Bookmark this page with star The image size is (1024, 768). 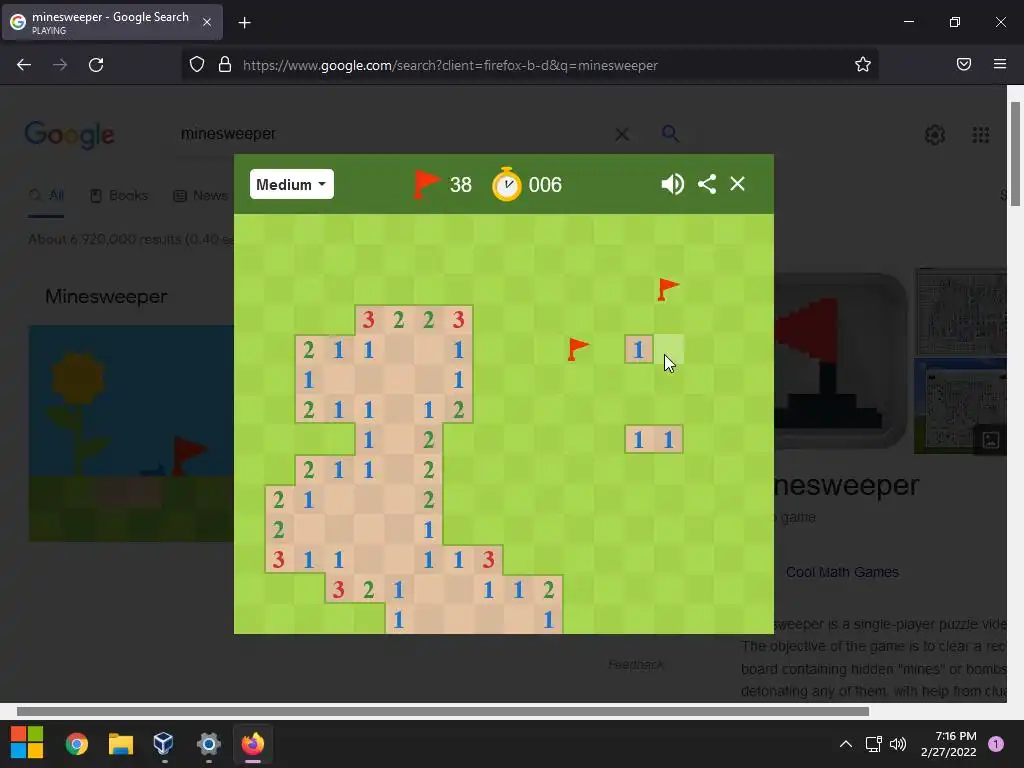[x=863, y=64]
